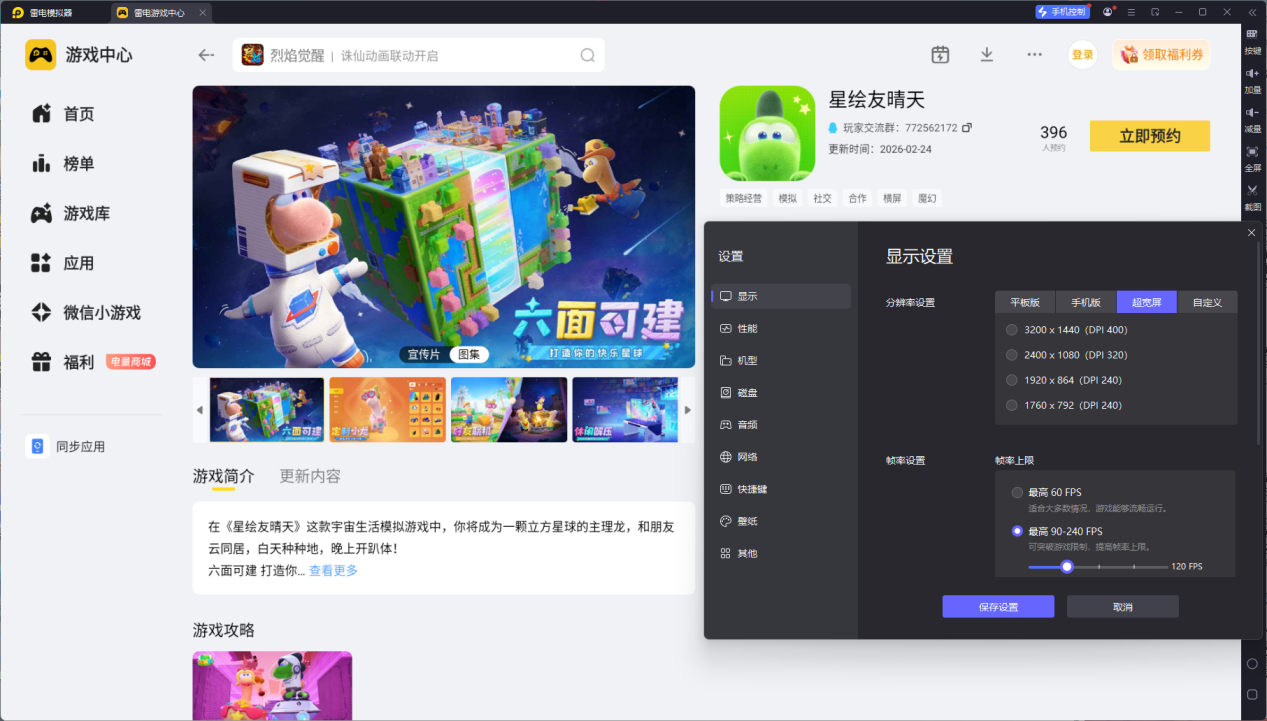Show next screenshots with right thumbnail arrow
1267x721 pixels.
(687, 410)
